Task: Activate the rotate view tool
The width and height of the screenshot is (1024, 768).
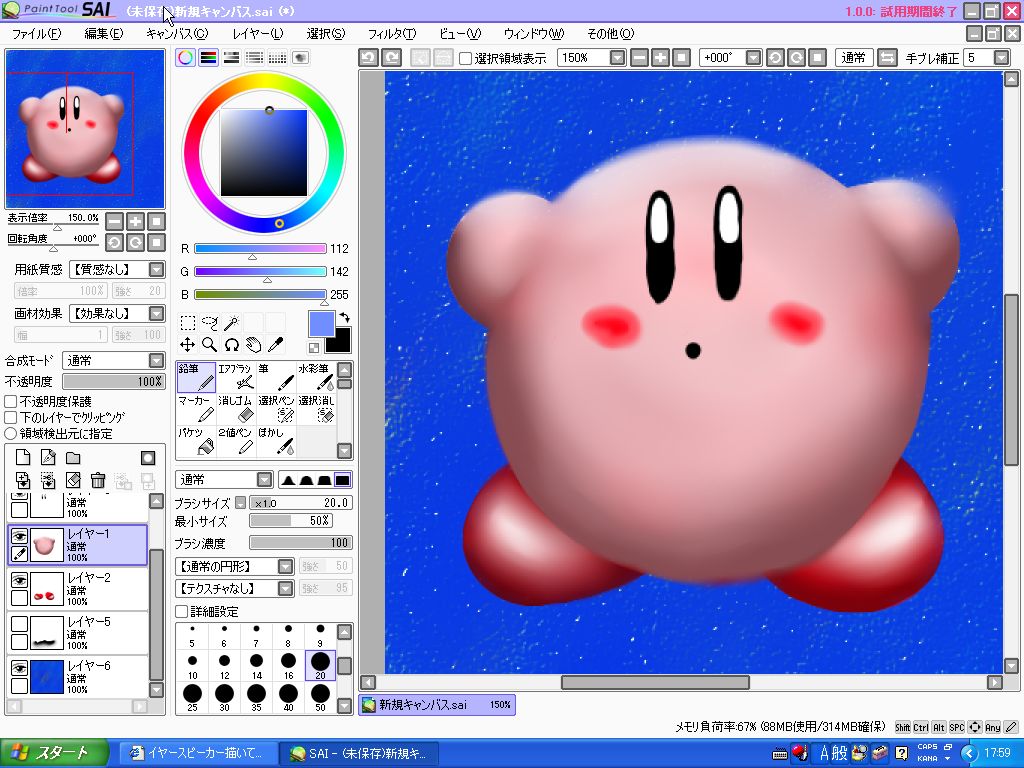Action: point(231,345)
